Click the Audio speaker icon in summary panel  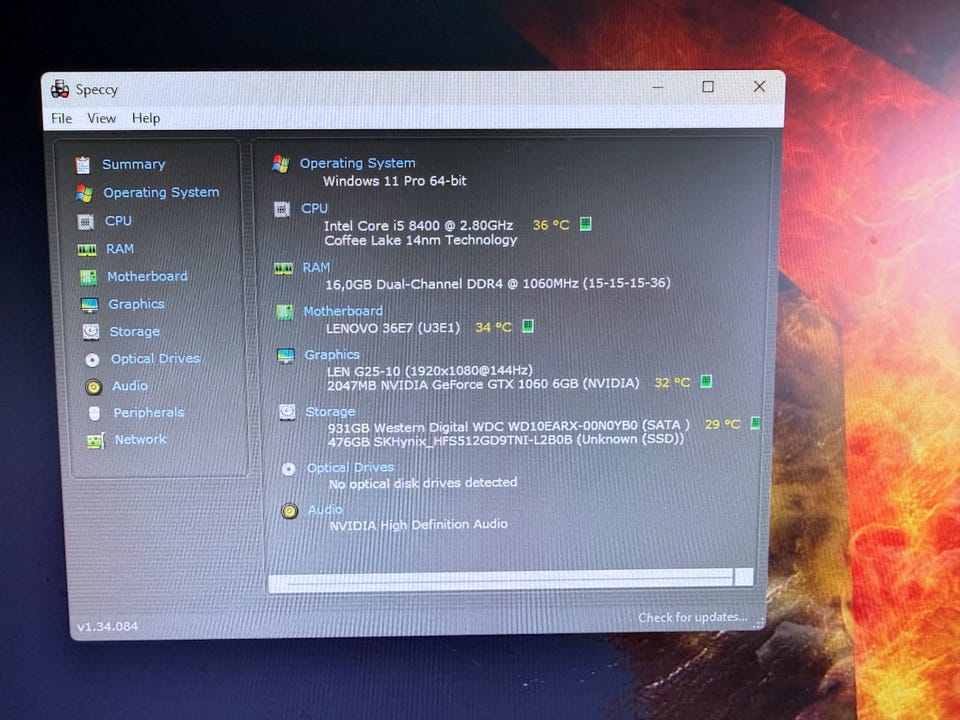(x=290, y=511)
